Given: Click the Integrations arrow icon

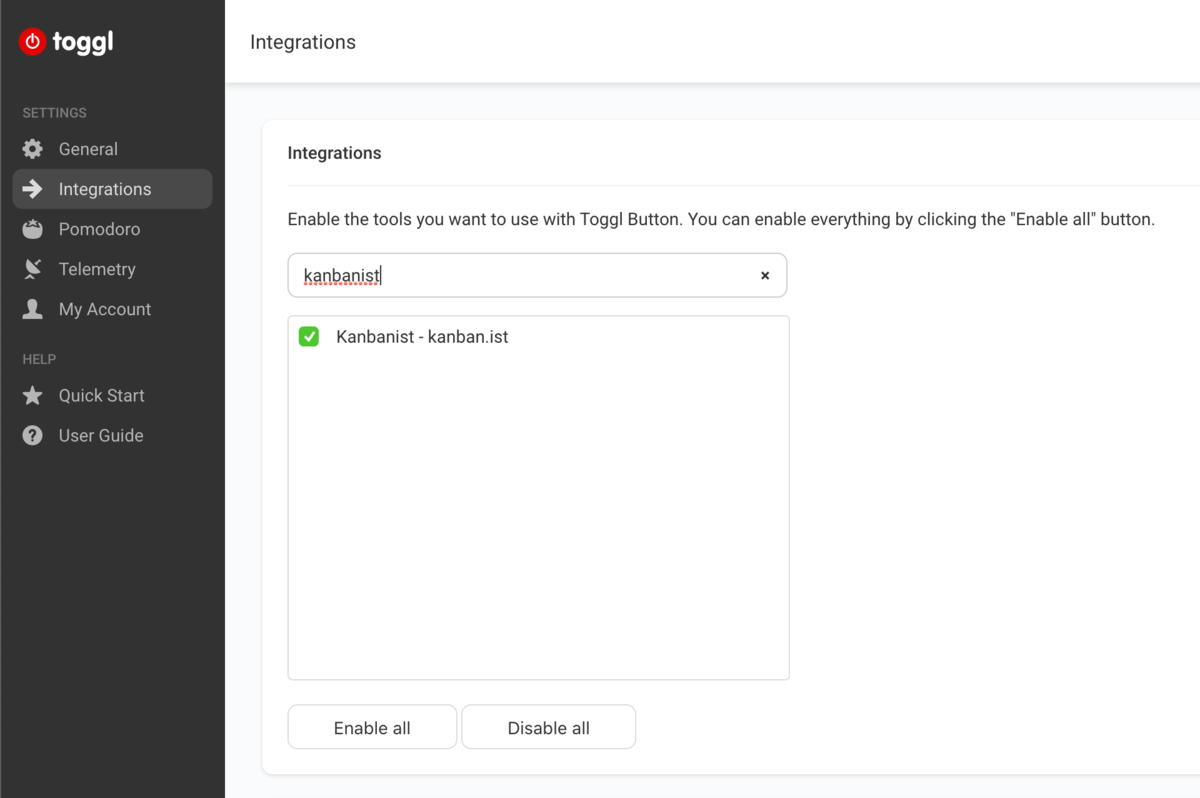Looking at the screenshot, I should (33, 189).
